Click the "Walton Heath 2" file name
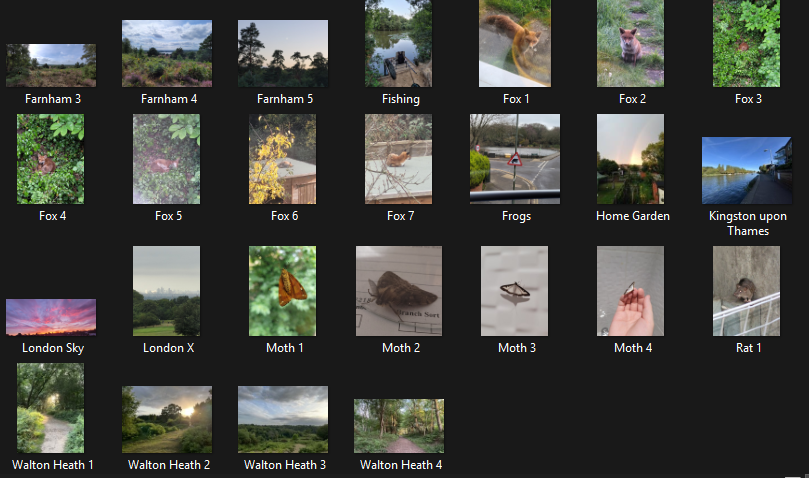 169,465
